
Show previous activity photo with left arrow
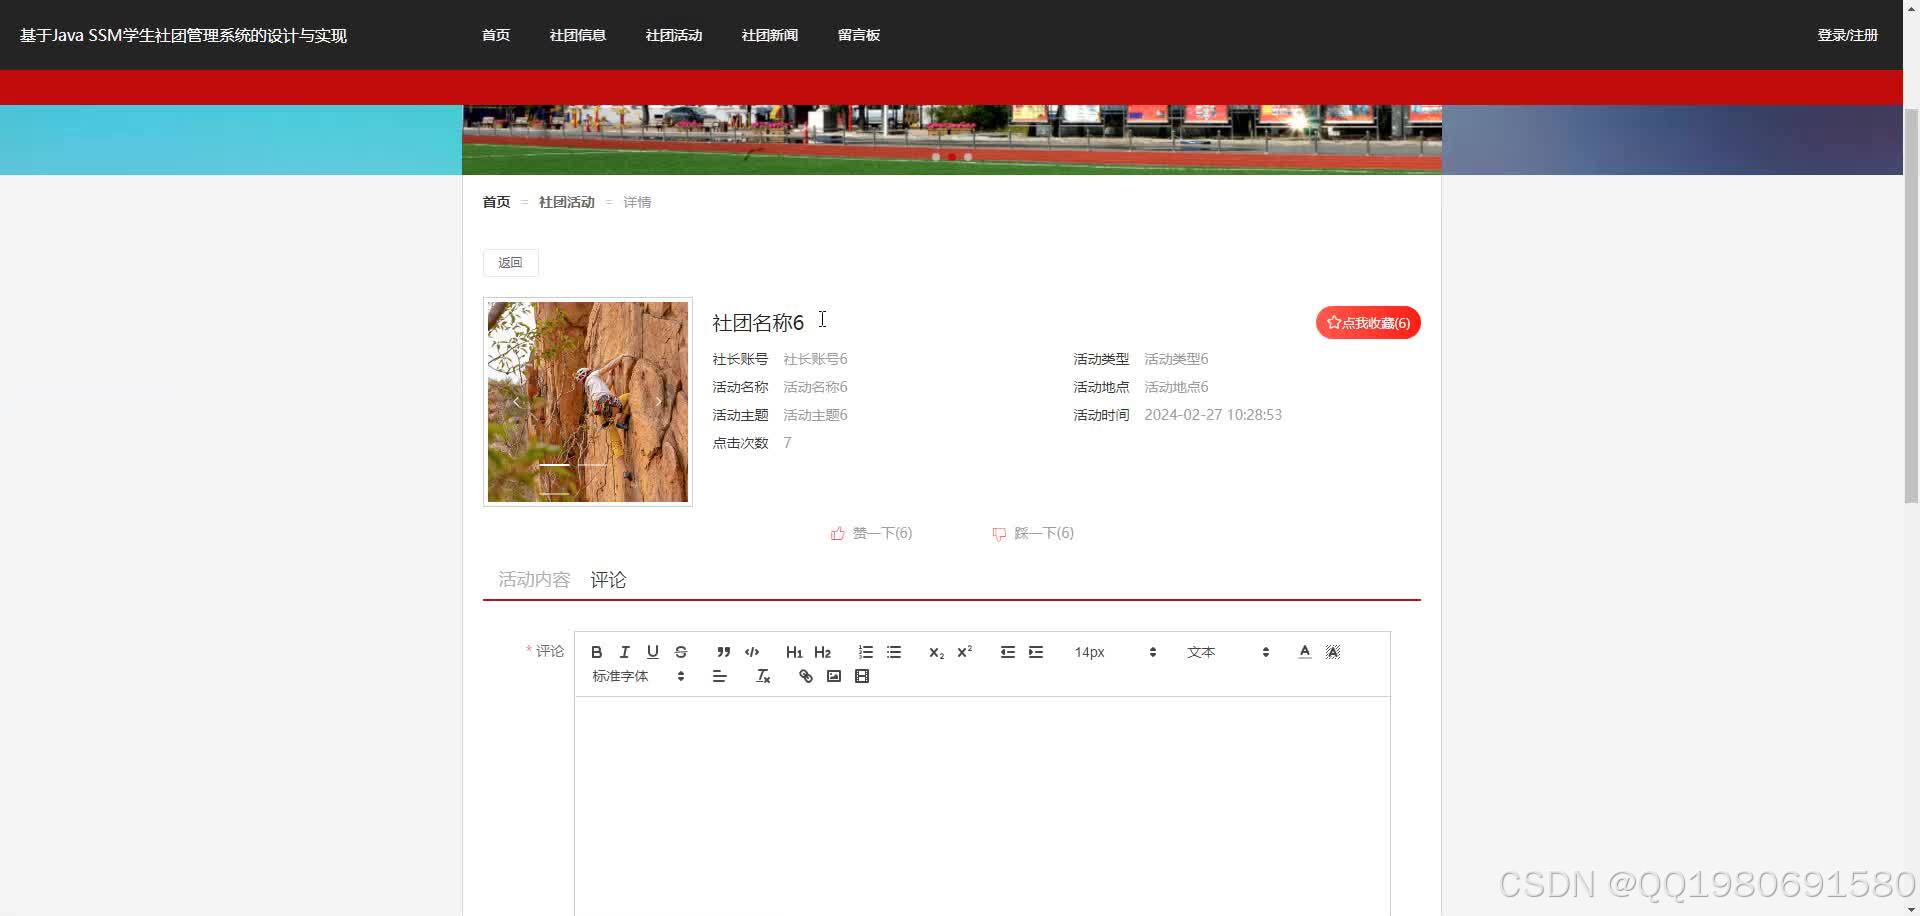click(x=516, y=402)
